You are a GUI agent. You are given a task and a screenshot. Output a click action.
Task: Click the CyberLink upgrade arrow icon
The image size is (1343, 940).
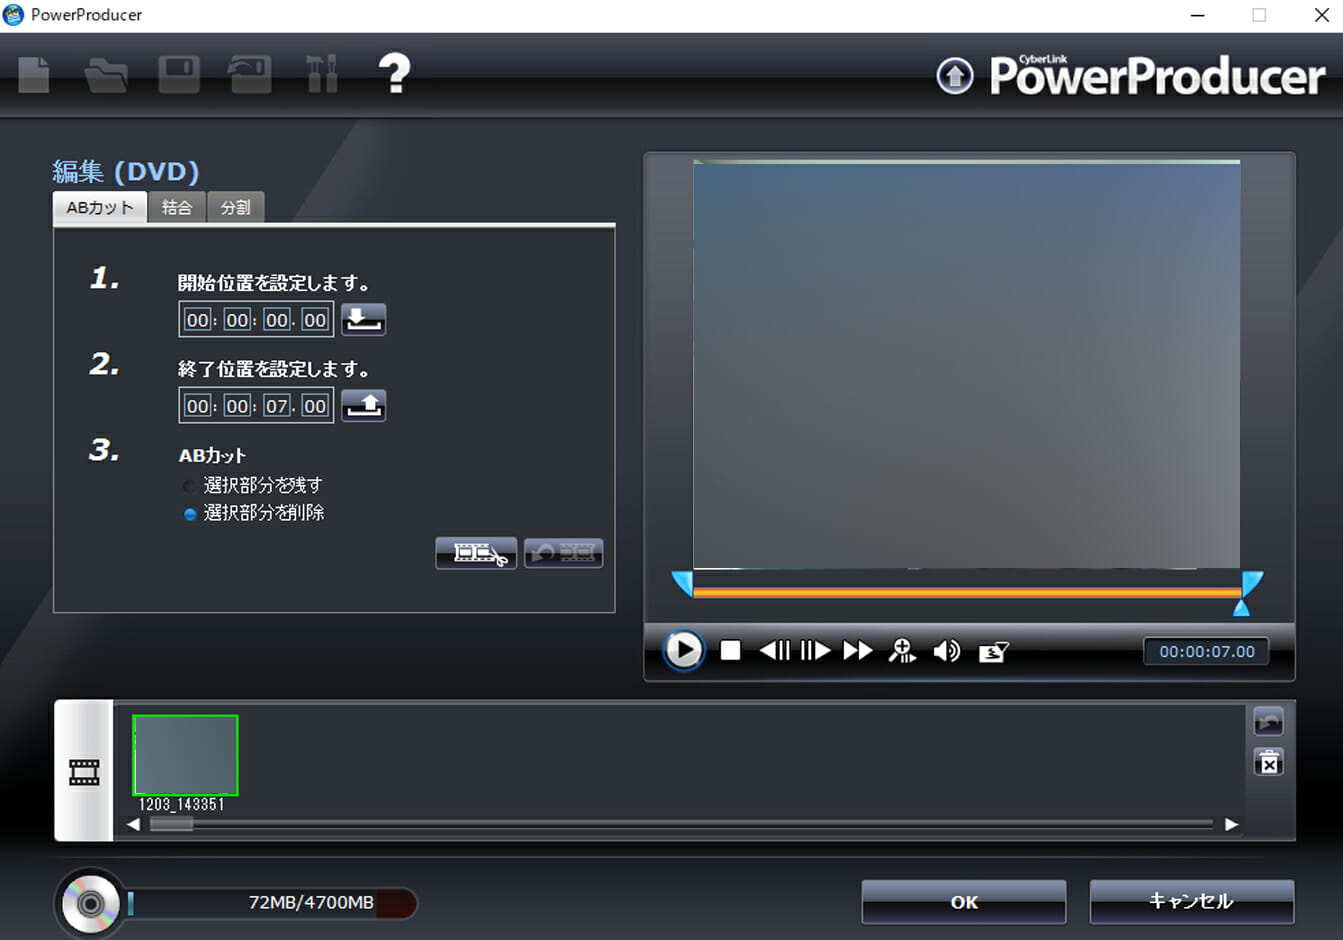tap(955, 76)
